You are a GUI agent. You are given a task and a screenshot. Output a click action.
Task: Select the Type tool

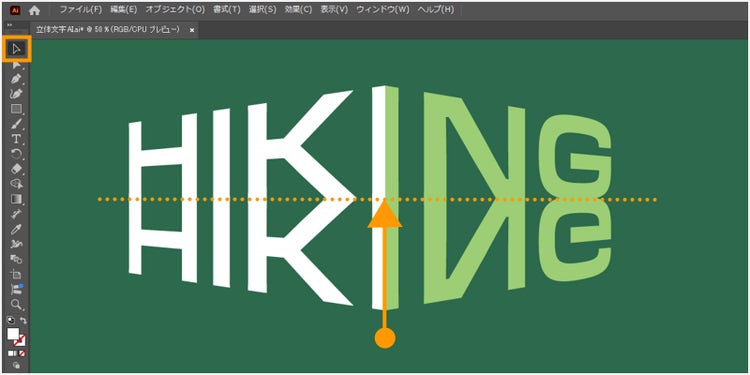pos(17,139)
